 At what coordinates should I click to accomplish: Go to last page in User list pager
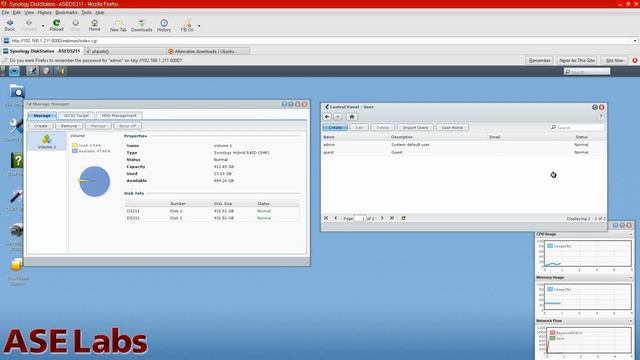point(392,218)
